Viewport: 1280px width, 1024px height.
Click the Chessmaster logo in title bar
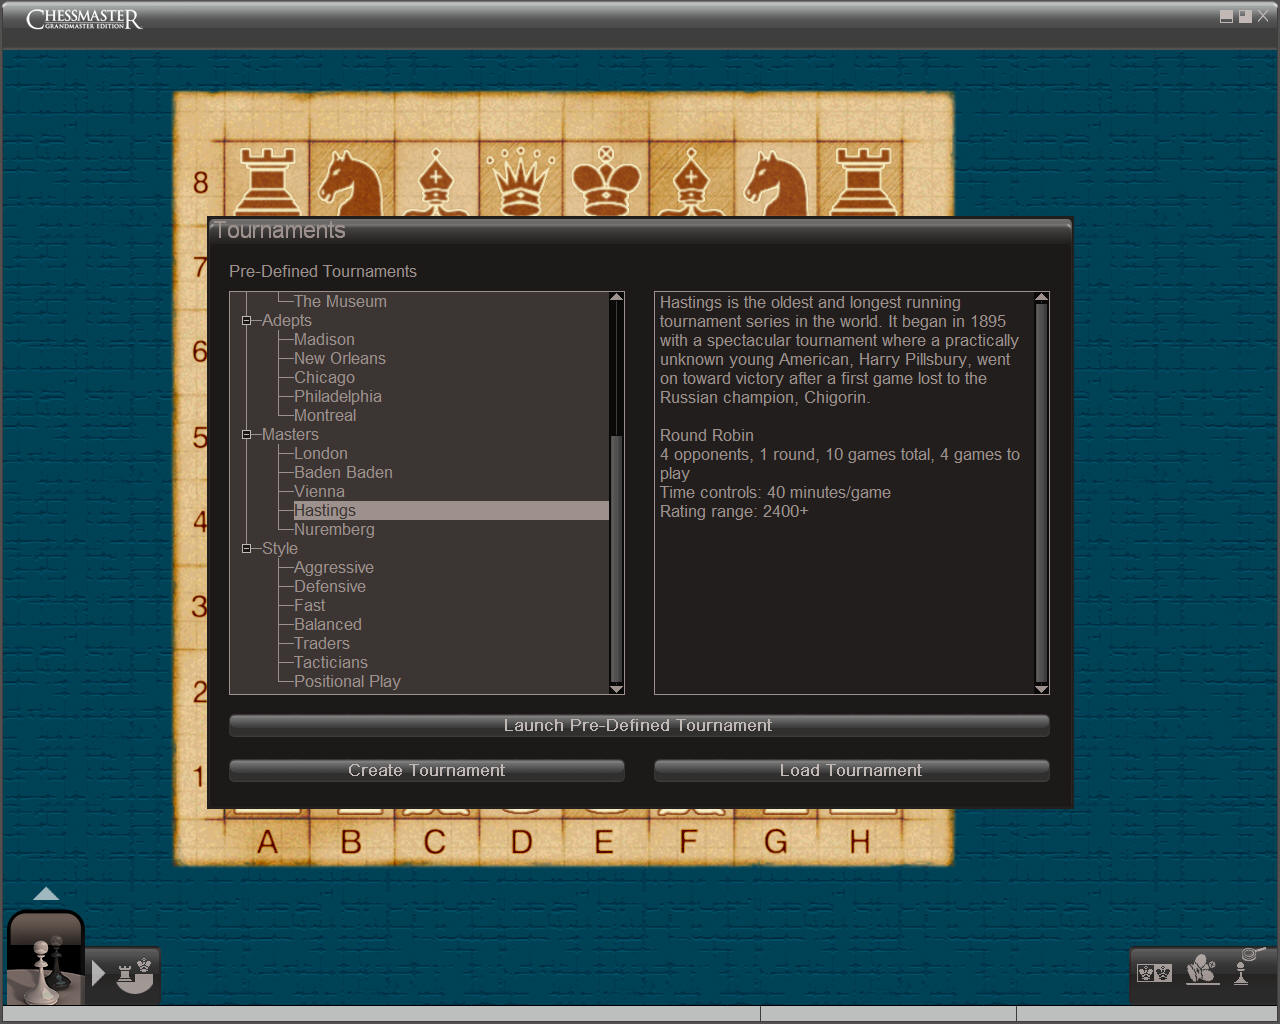click(84, 19)
